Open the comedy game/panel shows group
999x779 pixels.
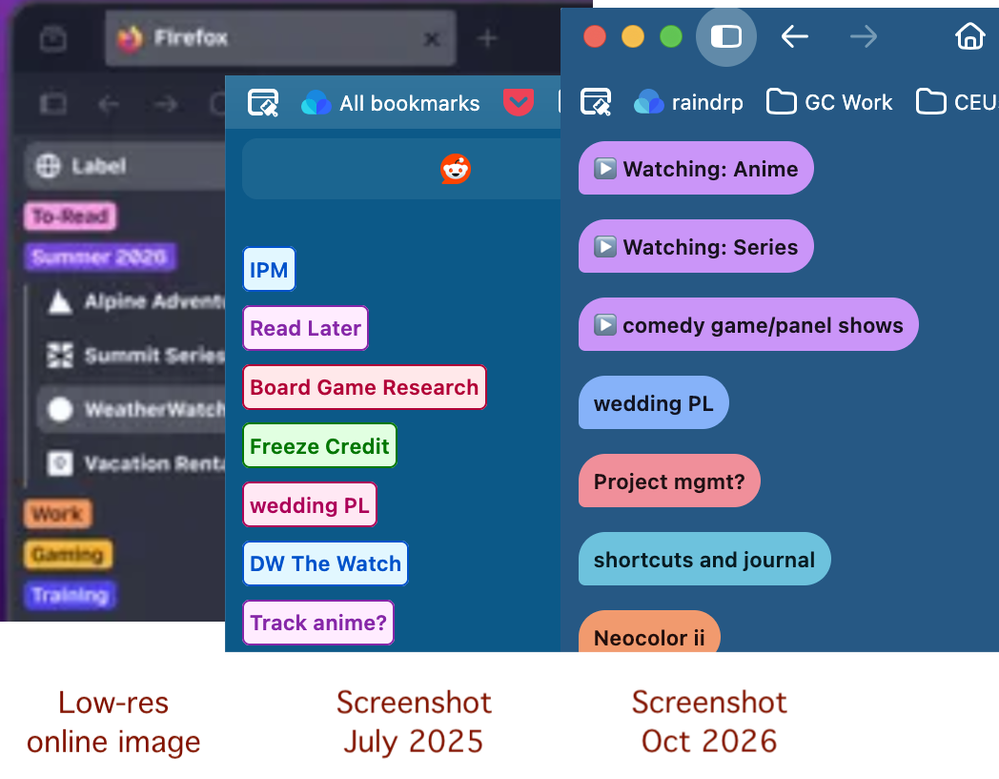[x=748, y=324]
